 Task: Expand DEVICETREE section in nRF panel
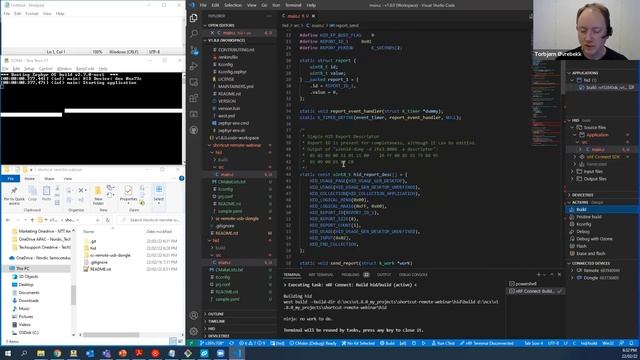583,195
